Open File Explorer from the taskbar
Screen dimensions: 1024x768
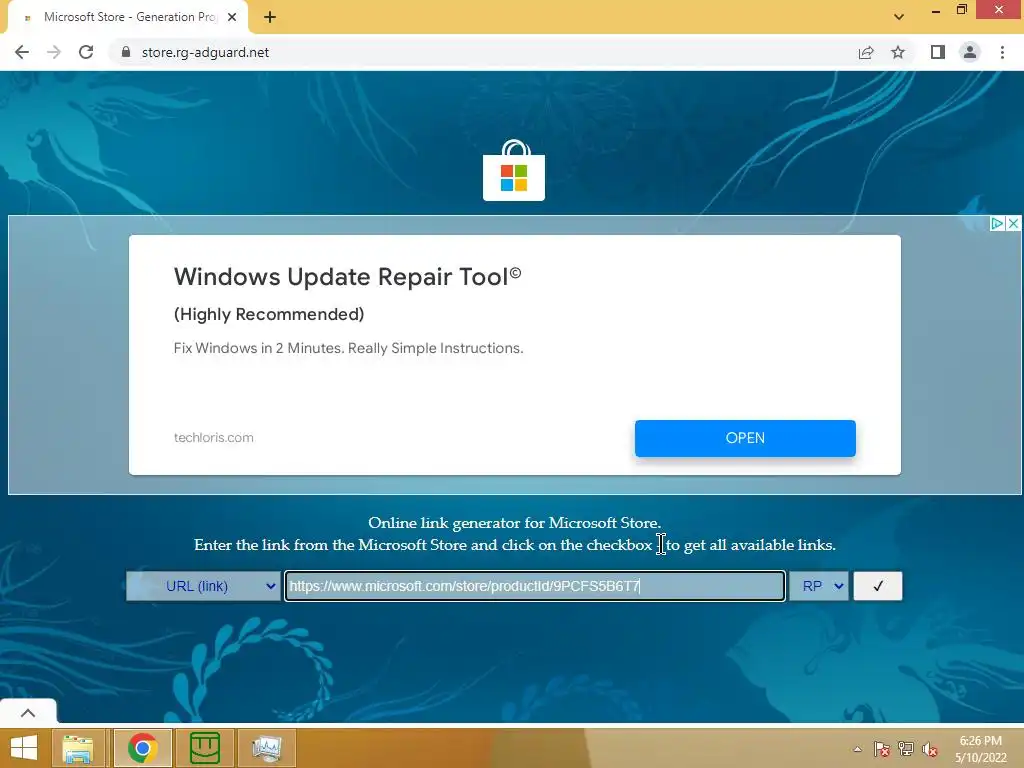78,748
